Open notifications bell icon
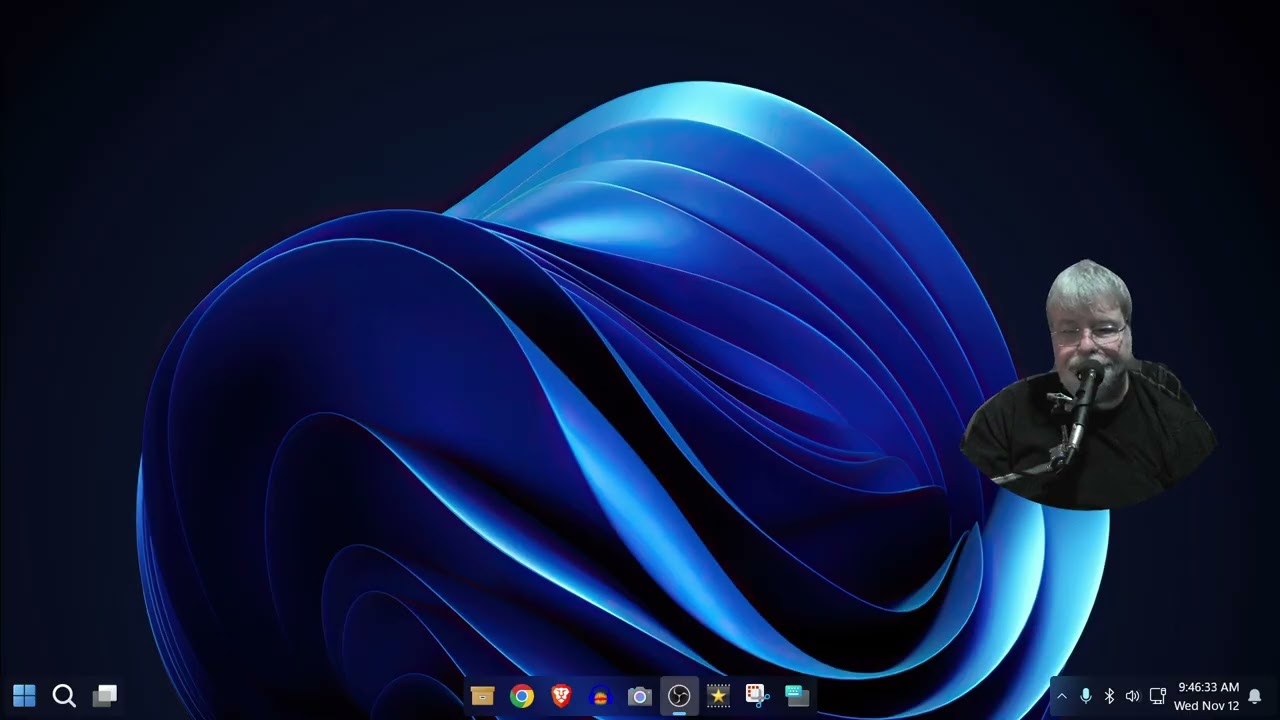 [1255, 696]
